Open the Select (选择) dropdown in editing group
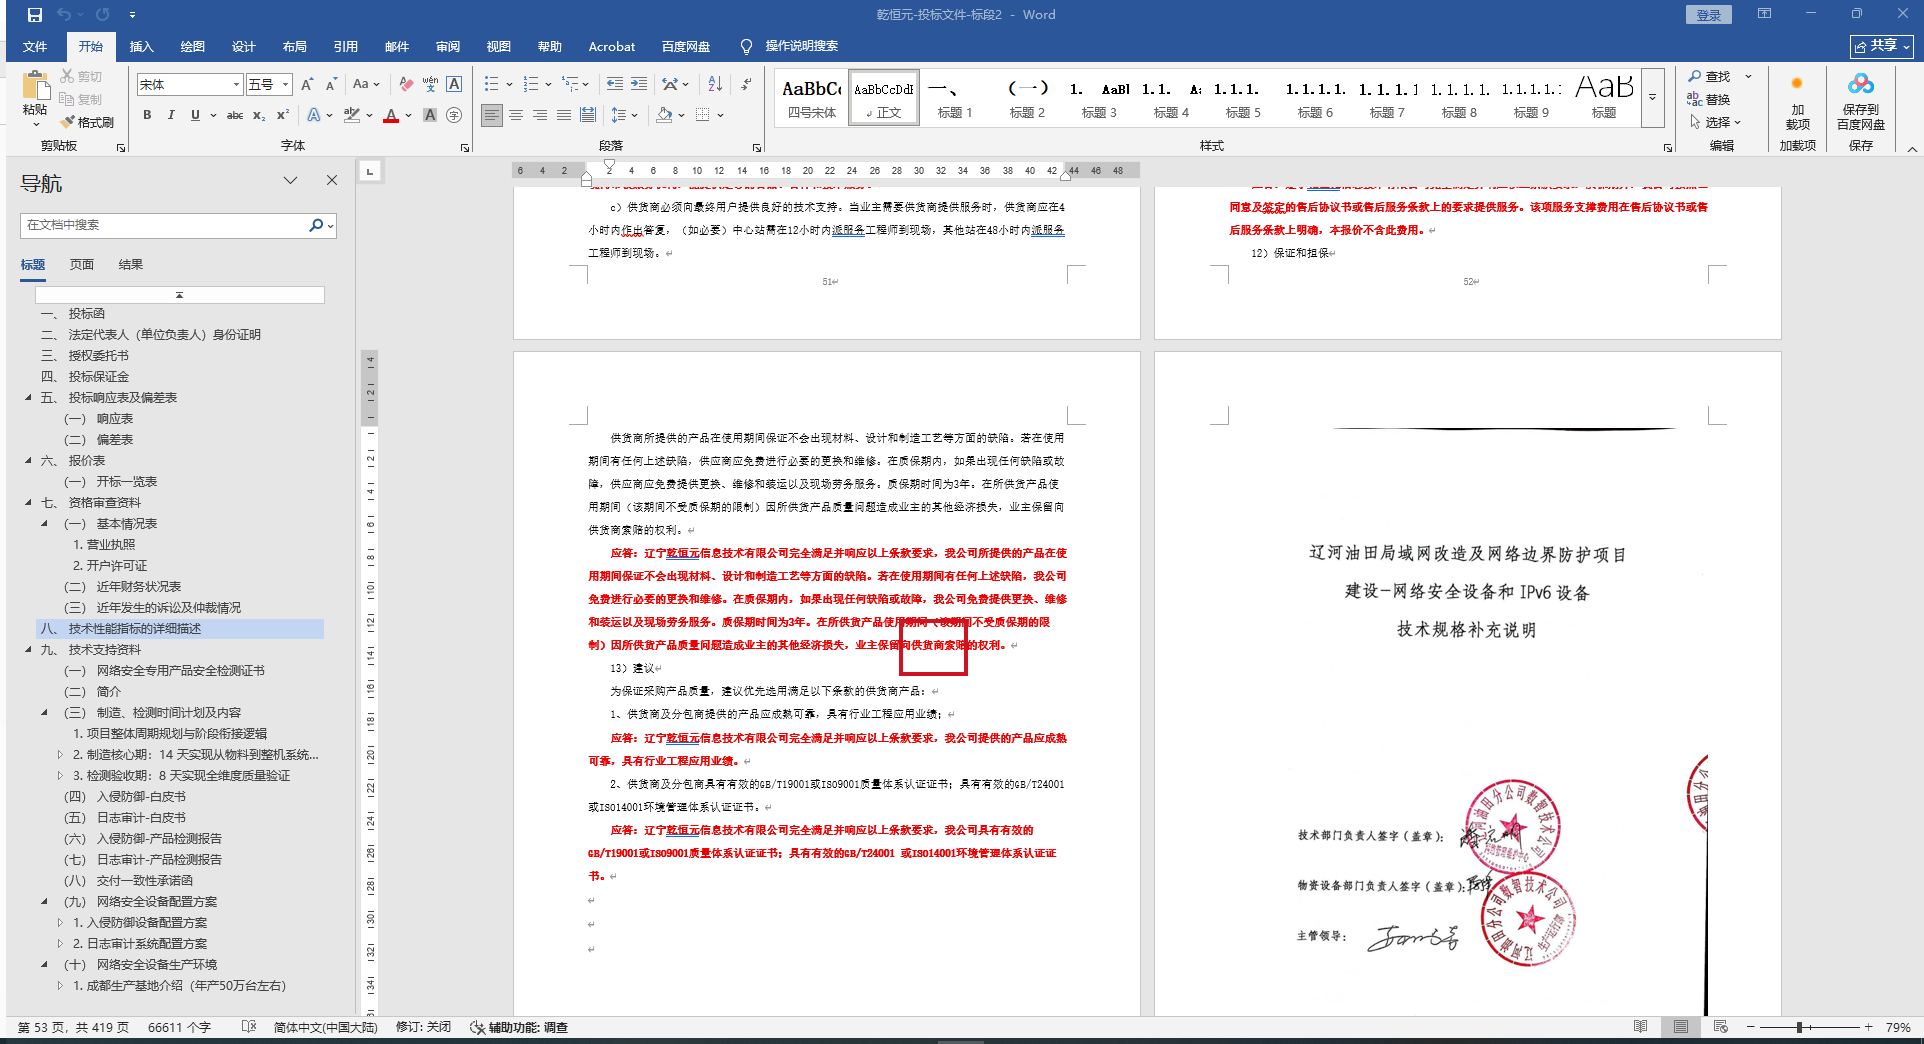This screenshot has height=1044, width=1924. tap(1716, 122)
